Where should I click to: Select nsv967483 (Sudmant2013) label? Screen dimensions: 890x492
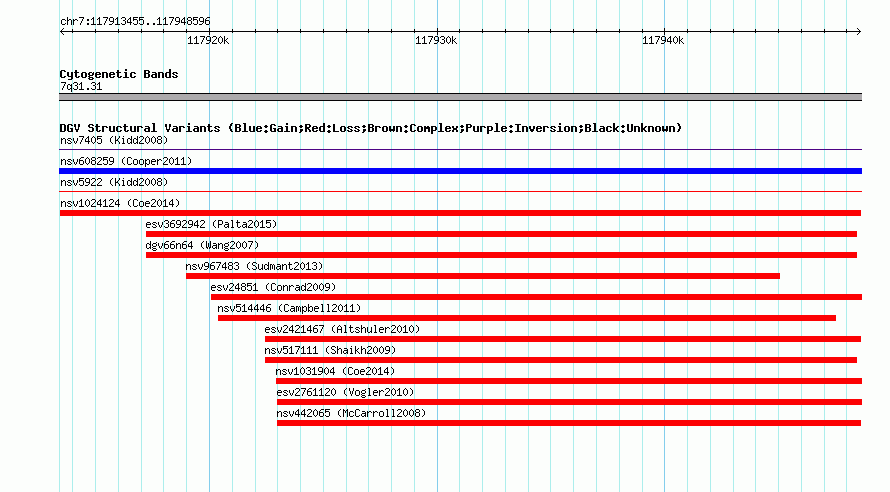(x=254, y=266)
